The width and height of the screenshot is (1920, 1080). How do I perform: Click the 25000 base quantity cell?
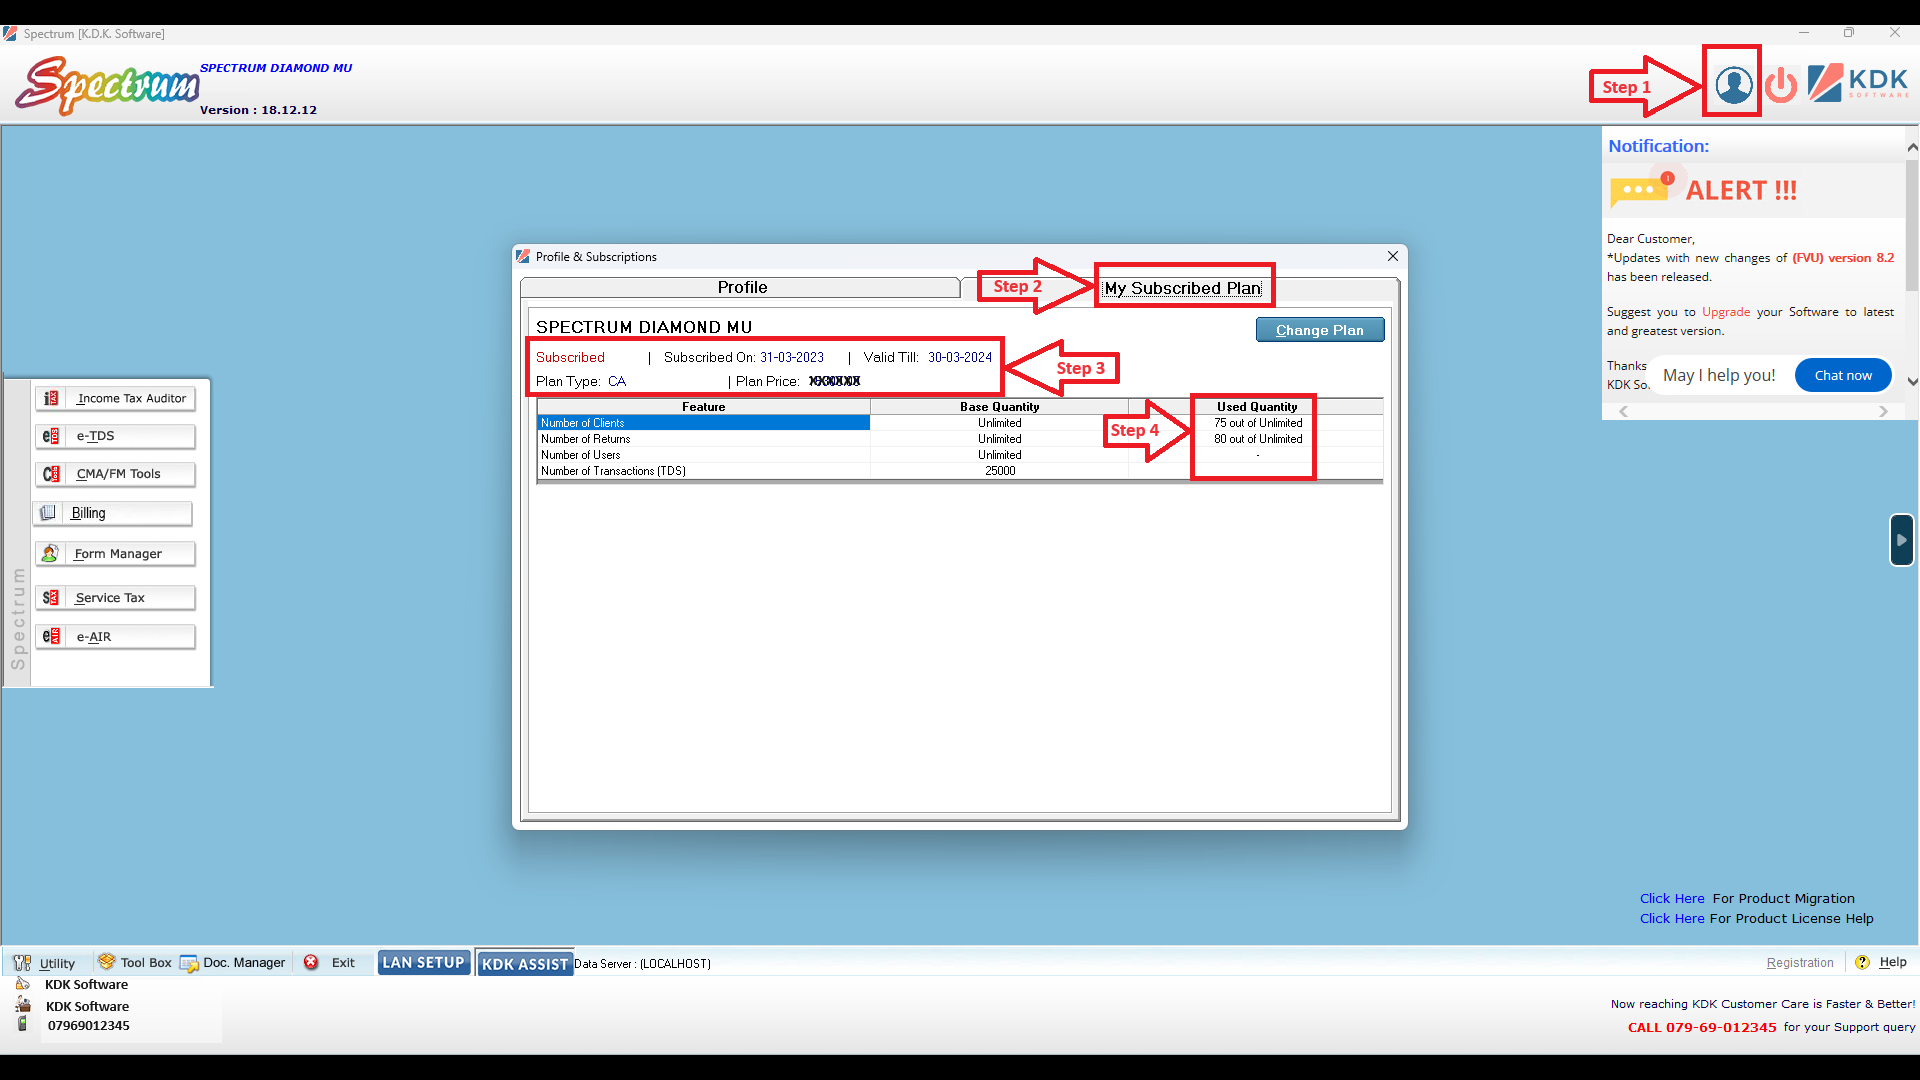coord(1000,471)
